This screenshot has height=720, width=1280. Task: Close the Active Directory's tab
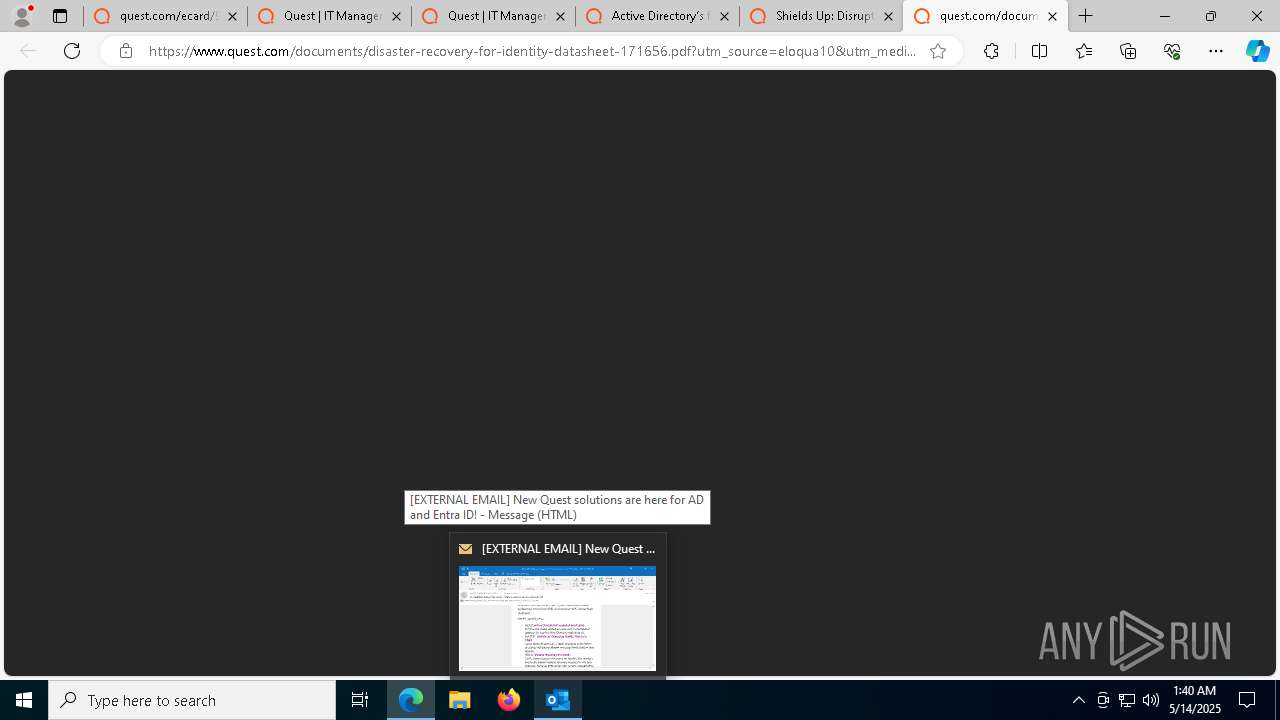click(724, 17)
